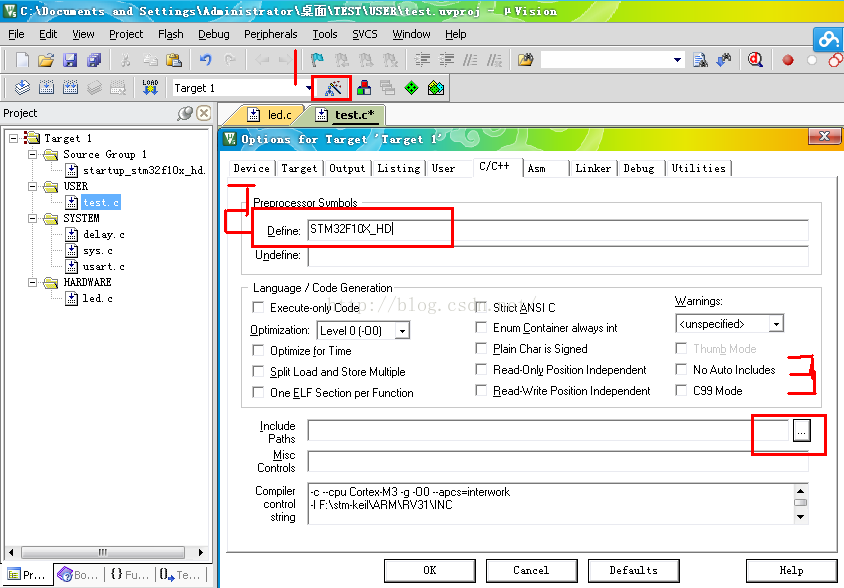Image resolution: width=844 pixels, height=588 pixels.
Task: Browse Include Paths with the ... button
Action: click(x=801, y=431)
